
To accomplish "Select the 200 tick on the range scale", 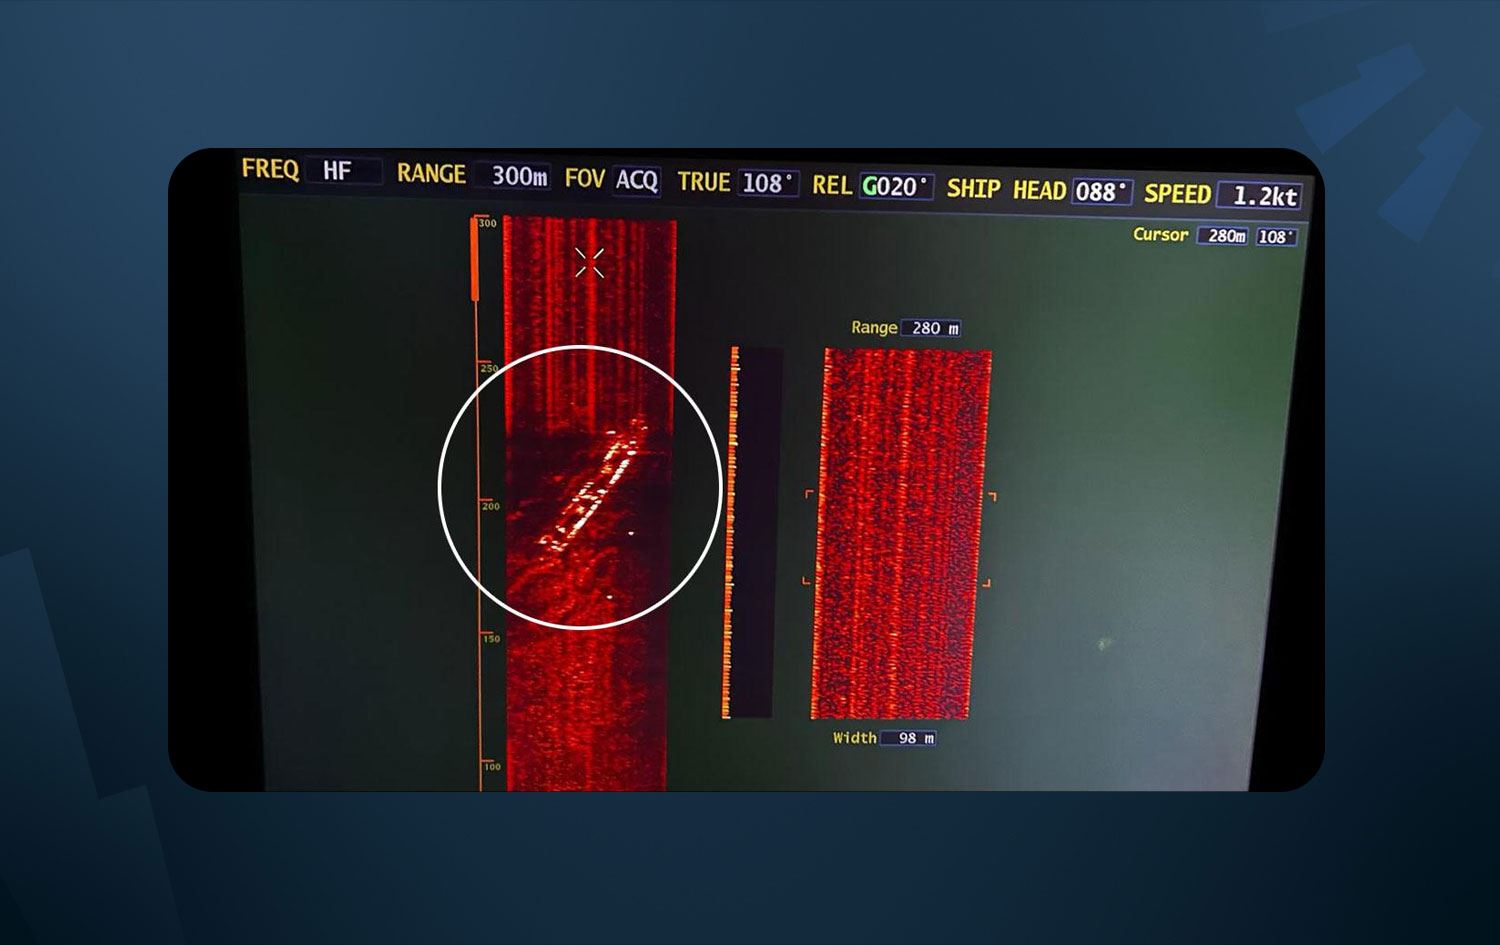I will 489,506.
